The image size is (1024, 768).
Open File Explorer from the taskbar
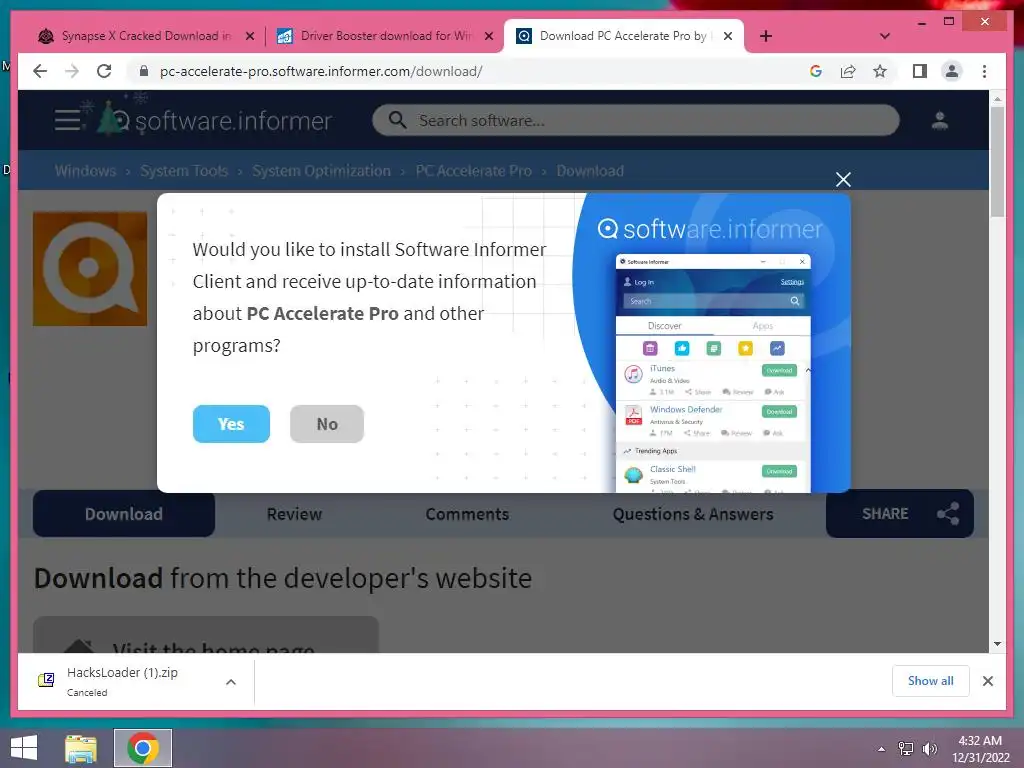[81, 748]
